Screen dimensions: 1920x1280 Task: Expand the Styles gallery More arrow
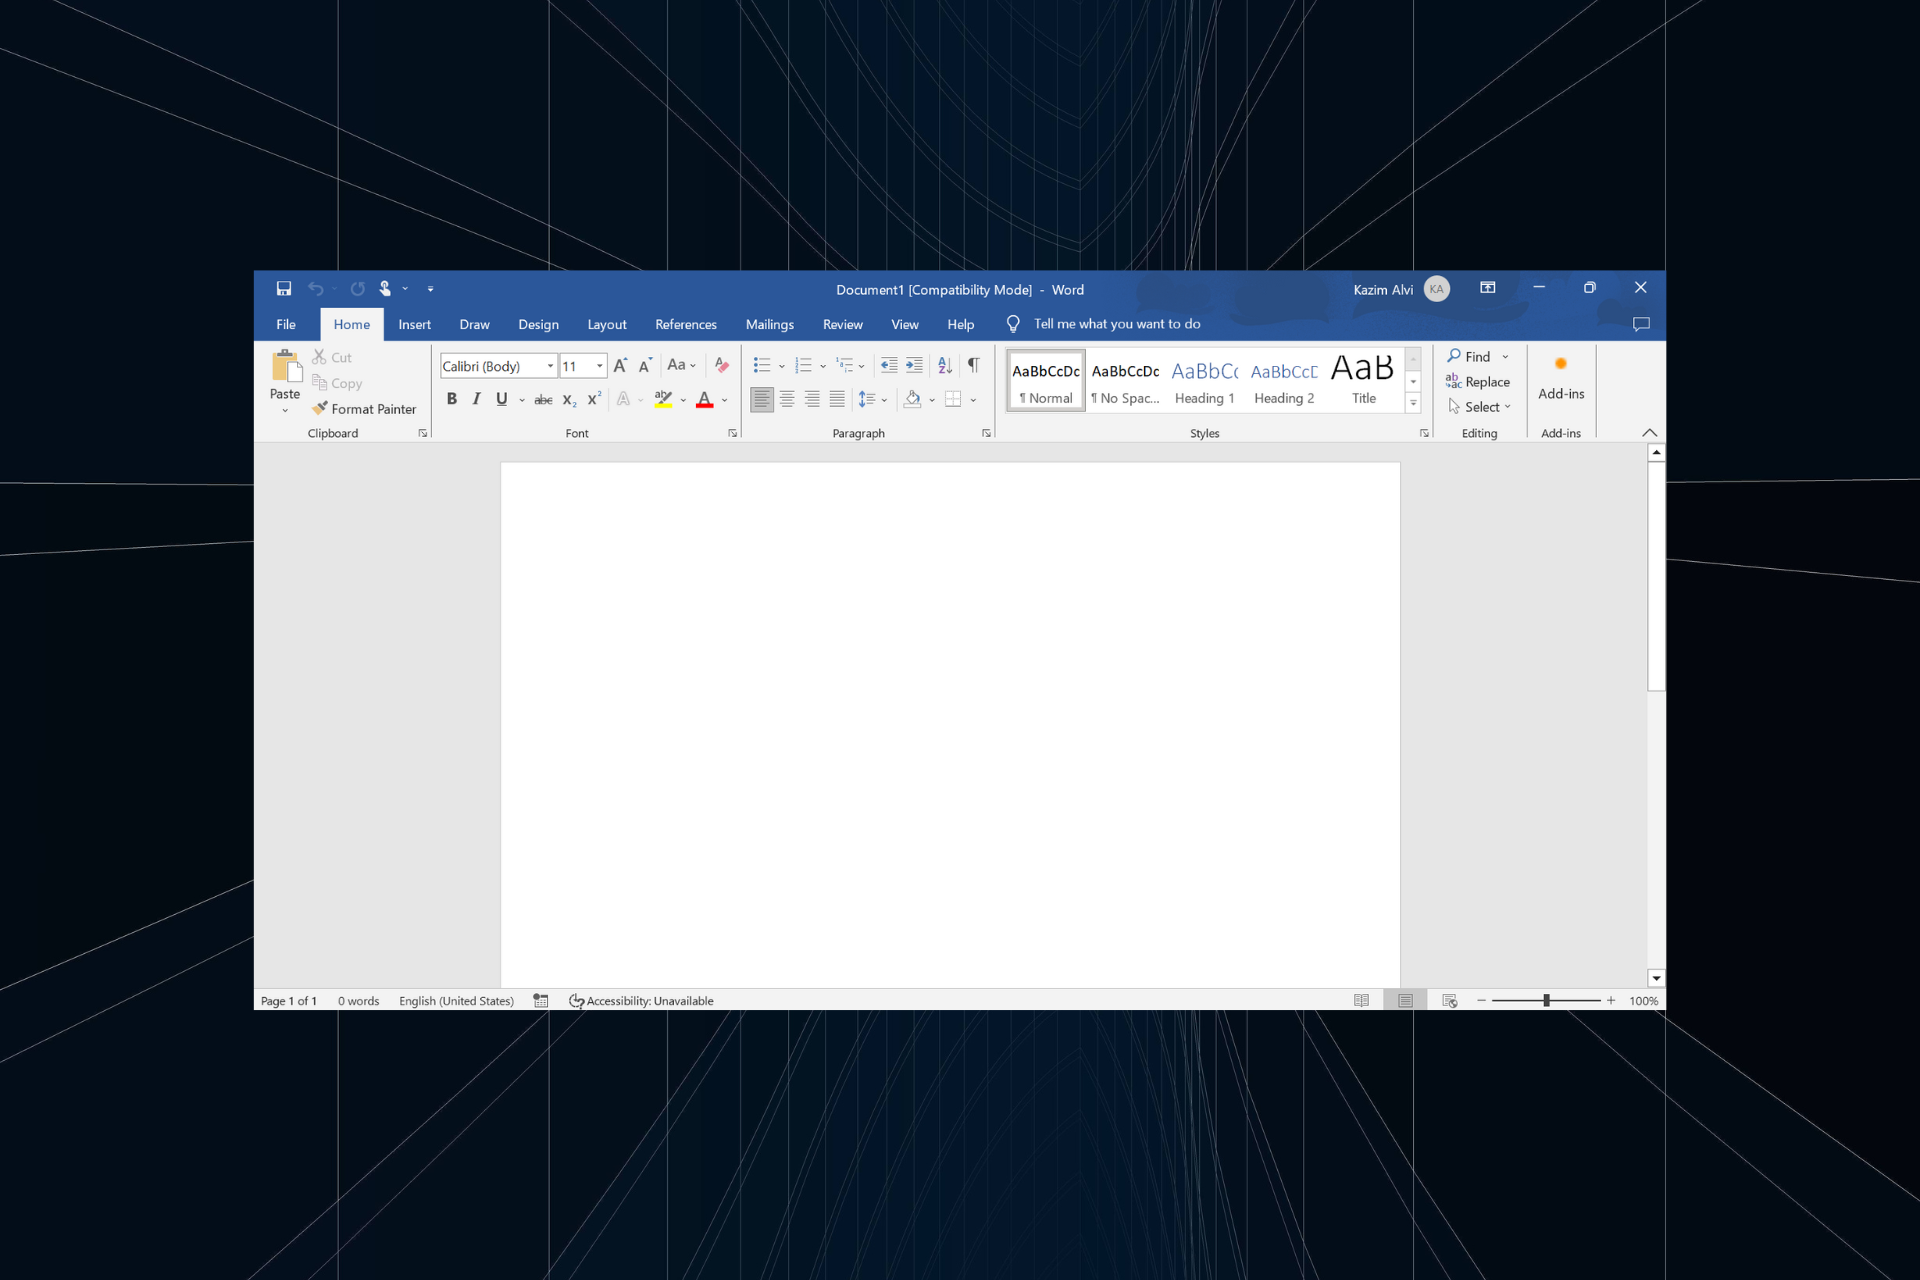[x=1413, y=404]
